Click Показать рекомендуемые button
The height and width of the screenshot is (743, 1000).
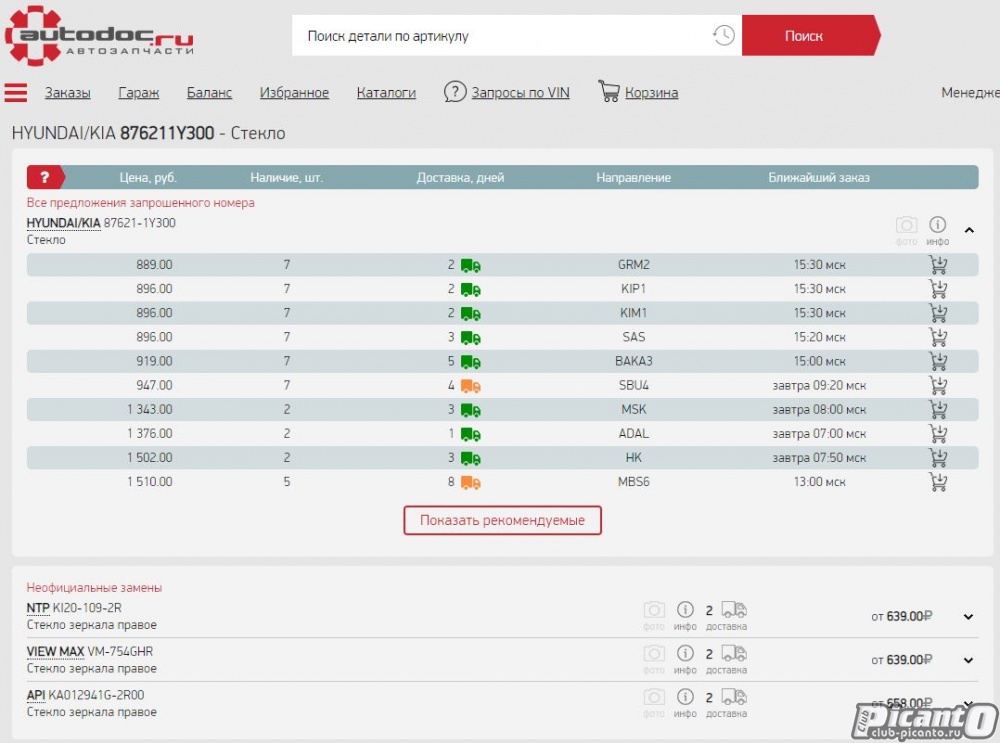point(503,520)
